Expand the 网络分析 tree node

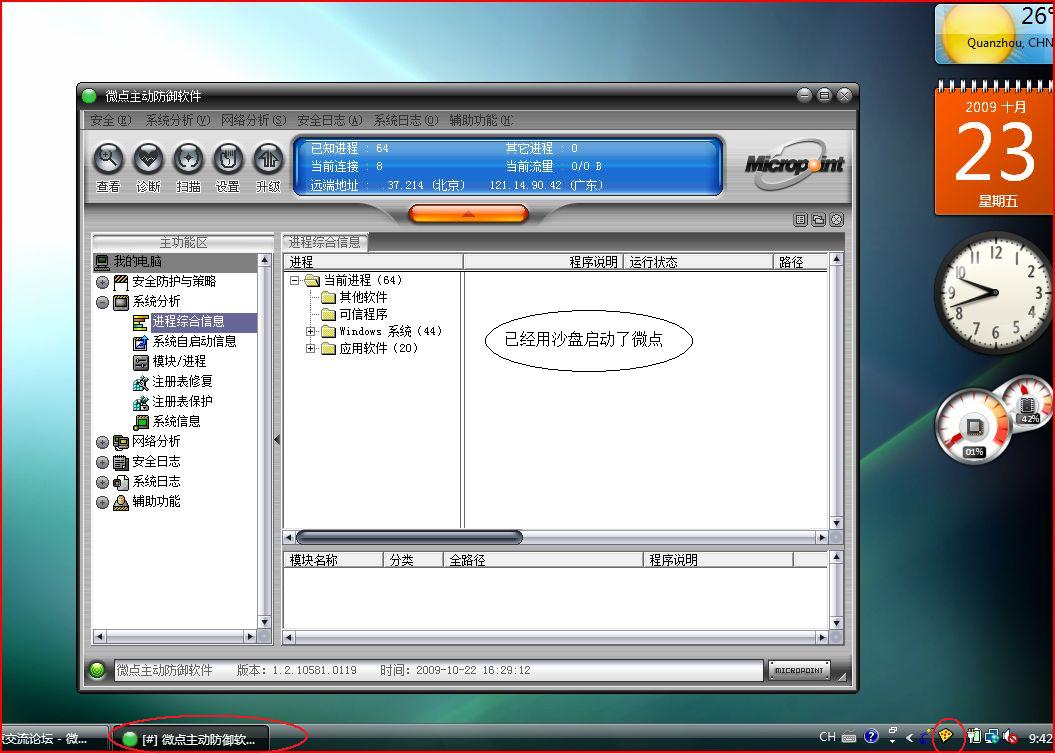point(102,443)
